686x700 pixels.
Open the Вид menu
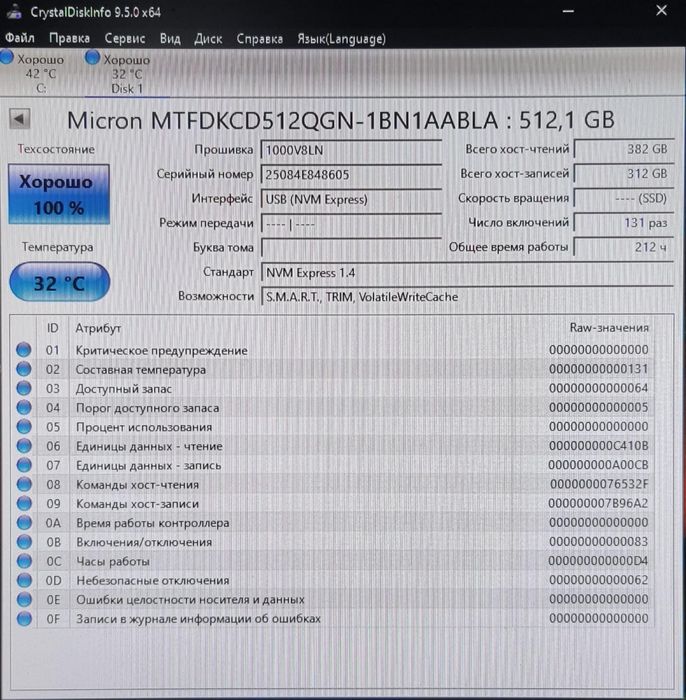pos(170,38)
